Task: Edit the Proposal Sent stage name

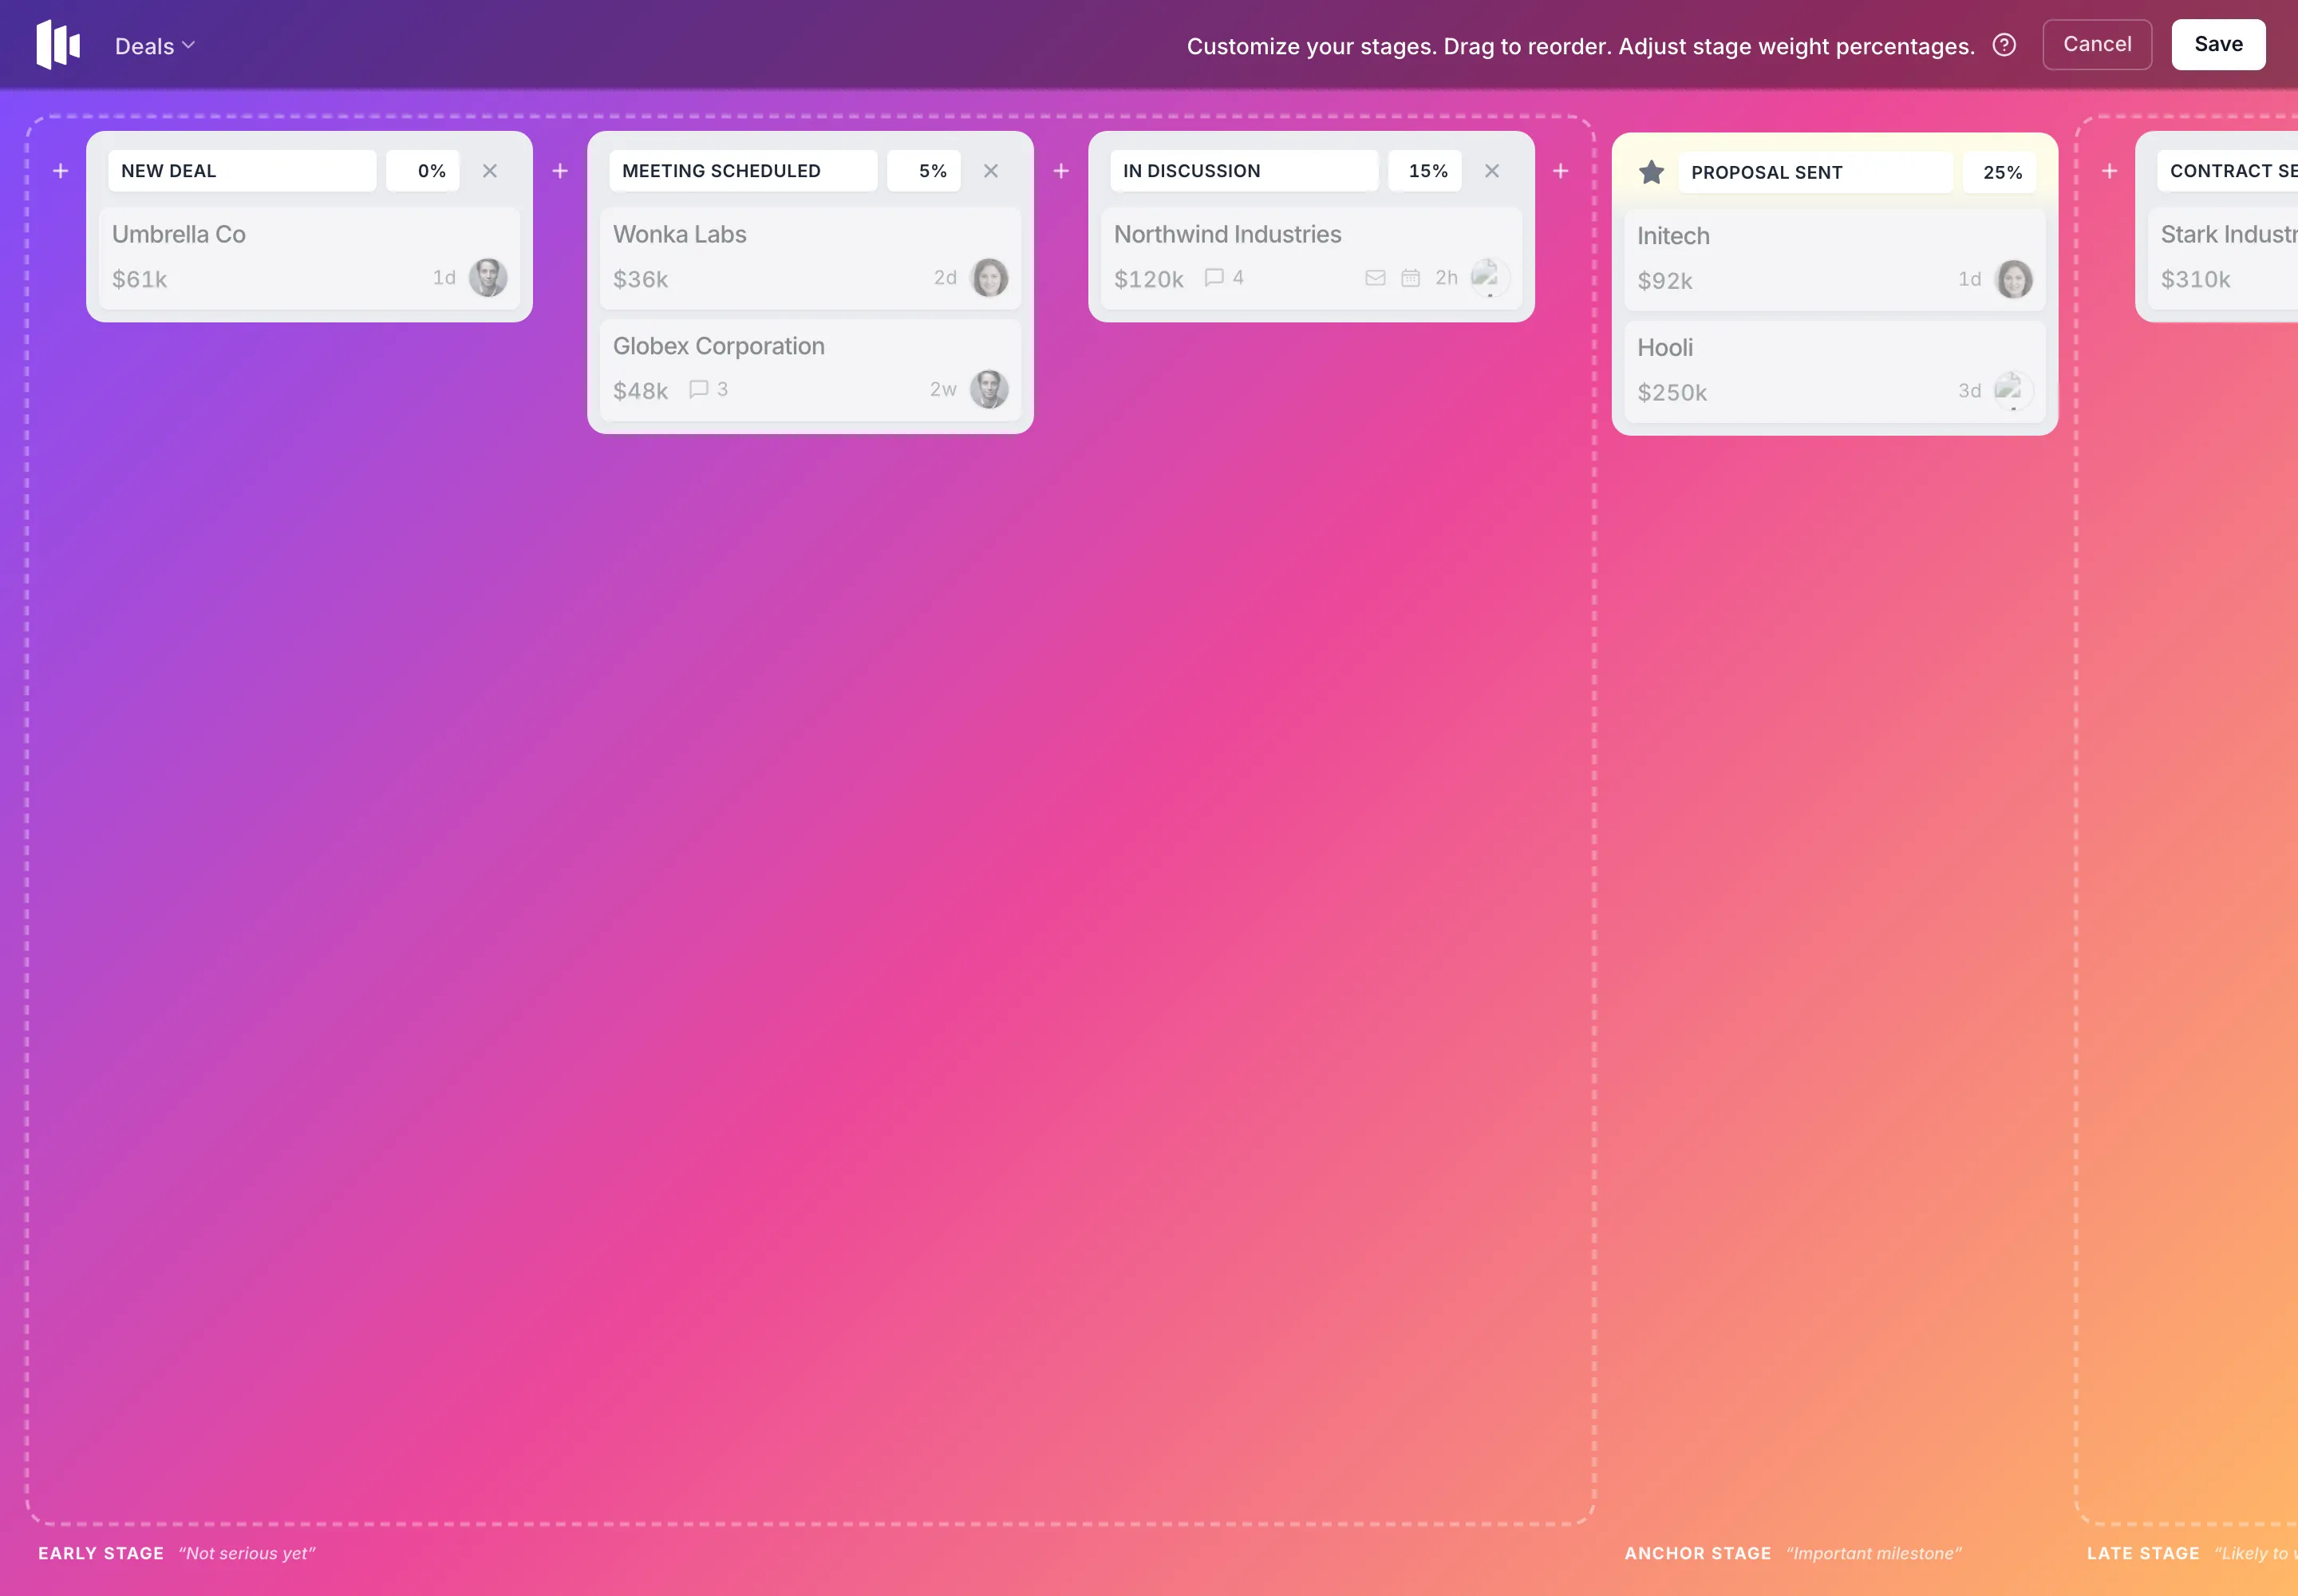Action: tap(1816, 172)
